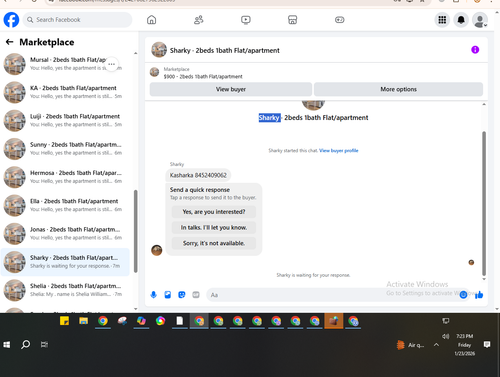
Task: Open the Facebook logo home link
Action: 11,20
